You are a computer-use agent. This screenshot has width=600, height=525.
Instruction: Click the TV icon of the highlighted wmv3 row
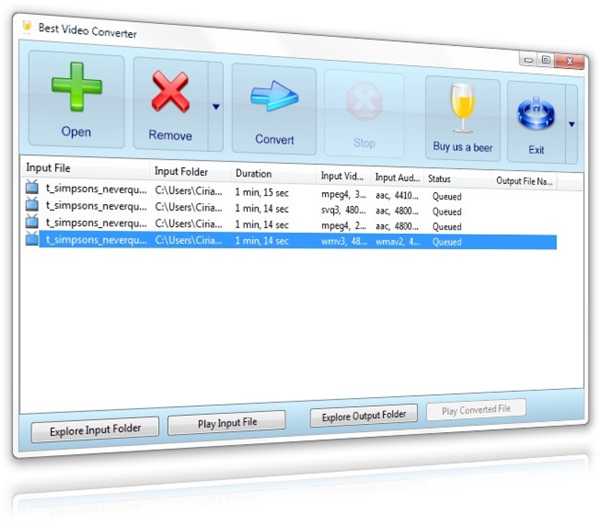(32, 238)
